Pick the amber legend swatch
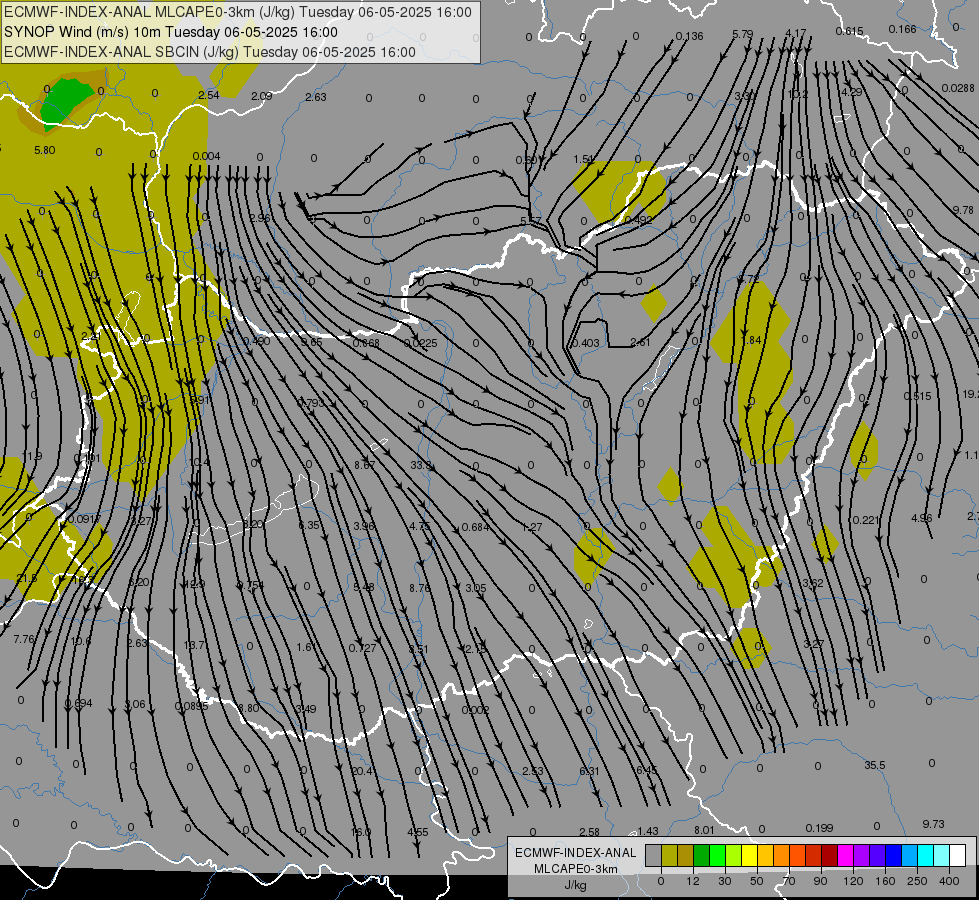 point(765,855)
